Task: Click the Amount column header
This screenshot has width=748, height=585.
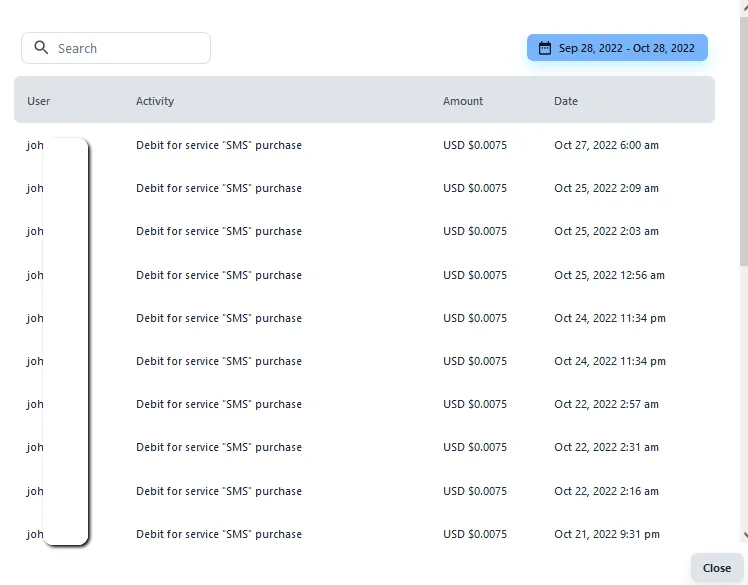Action: (x=463, y=101)
